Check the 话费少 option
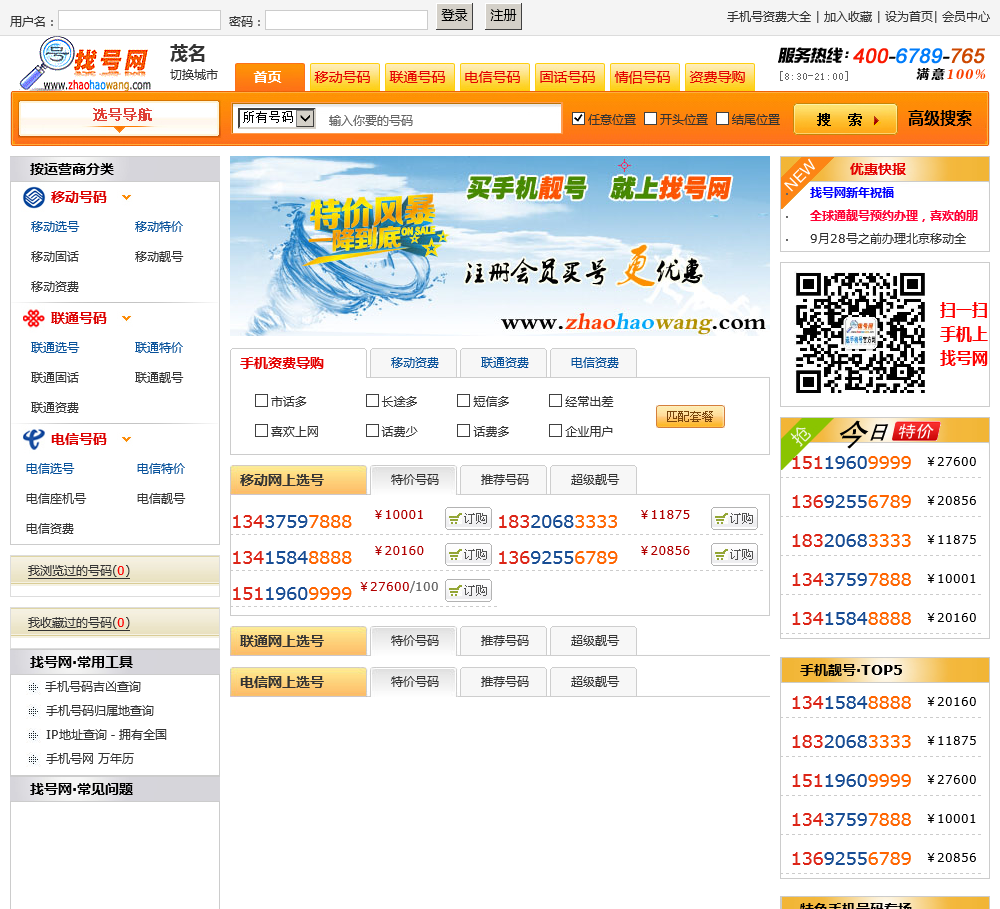 [x=372, y=431]
